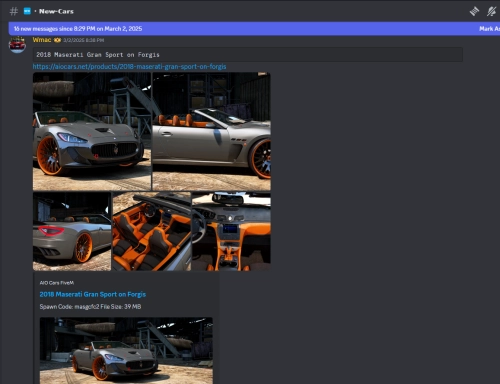Click the New-Cars channel title

tap(56, 11)
